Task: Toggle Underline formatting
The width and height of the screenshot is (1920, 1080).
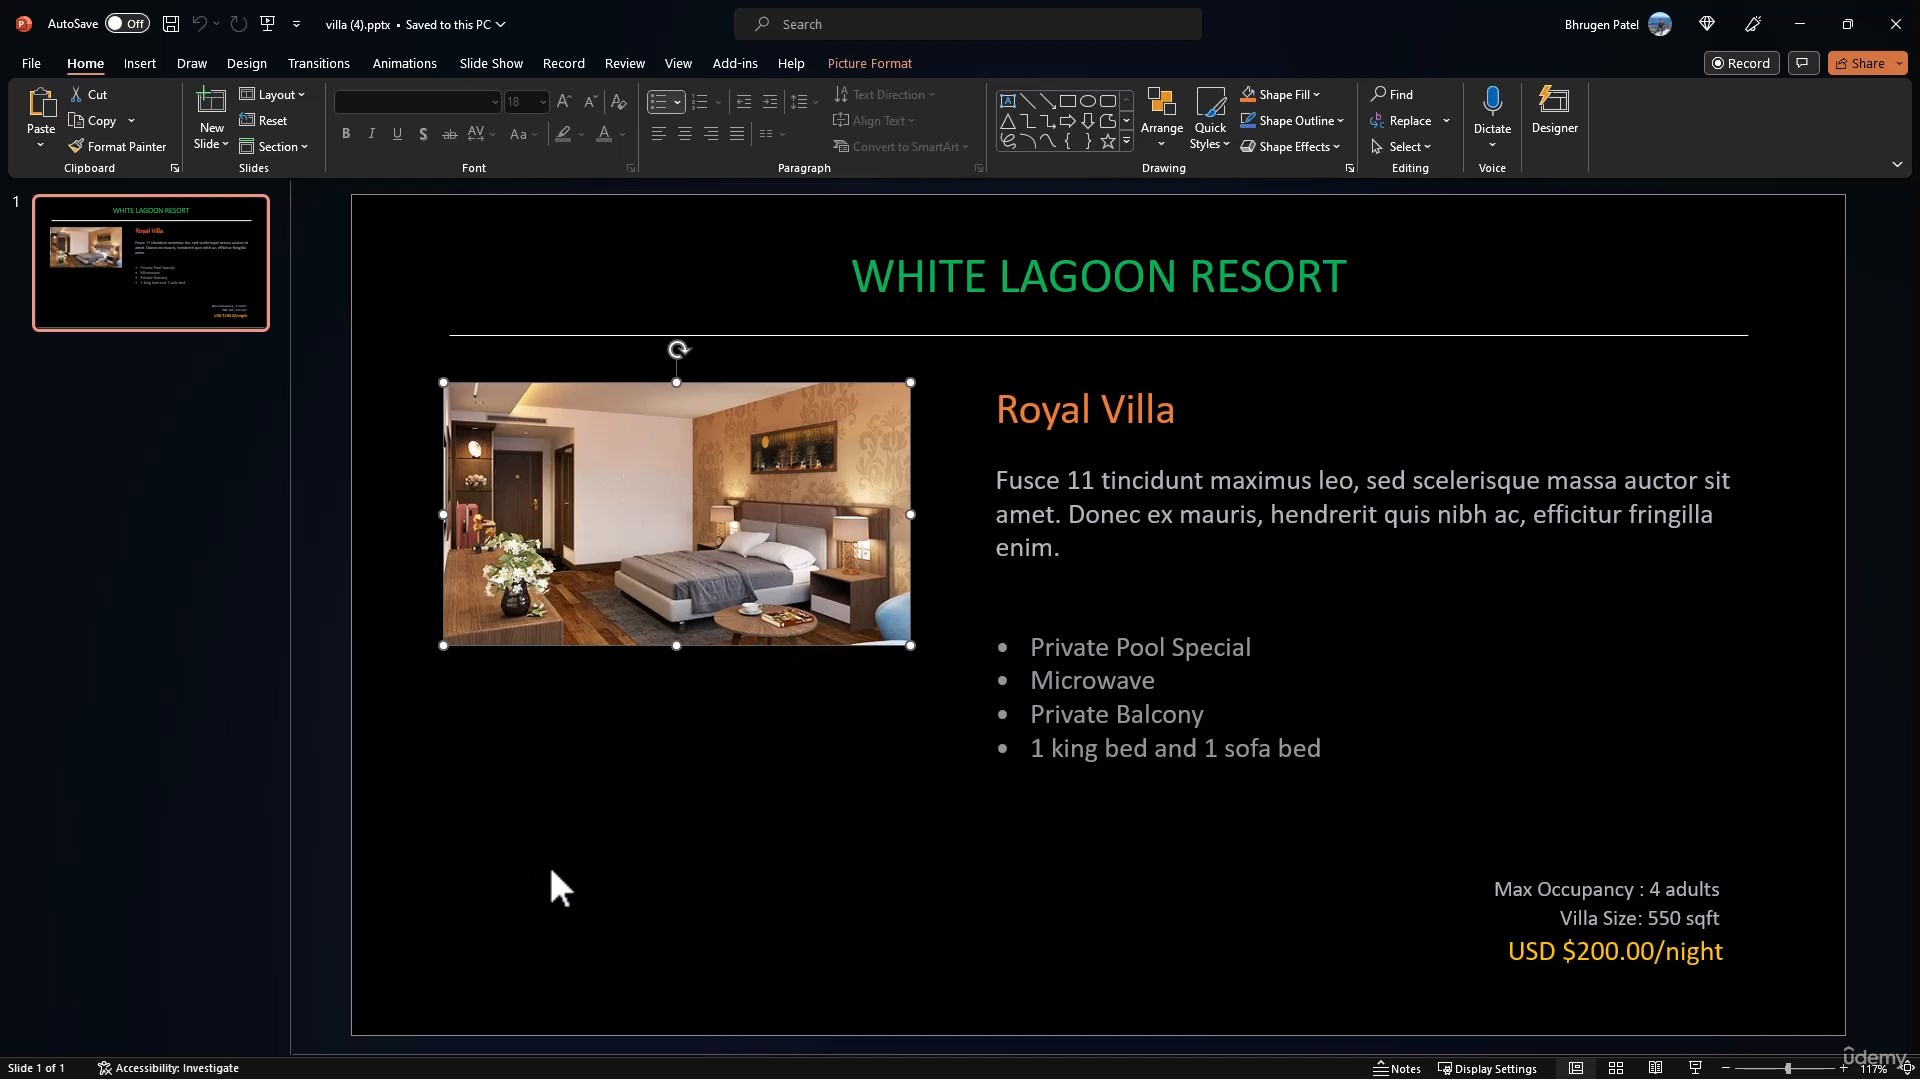Action: tap(398, 134)
